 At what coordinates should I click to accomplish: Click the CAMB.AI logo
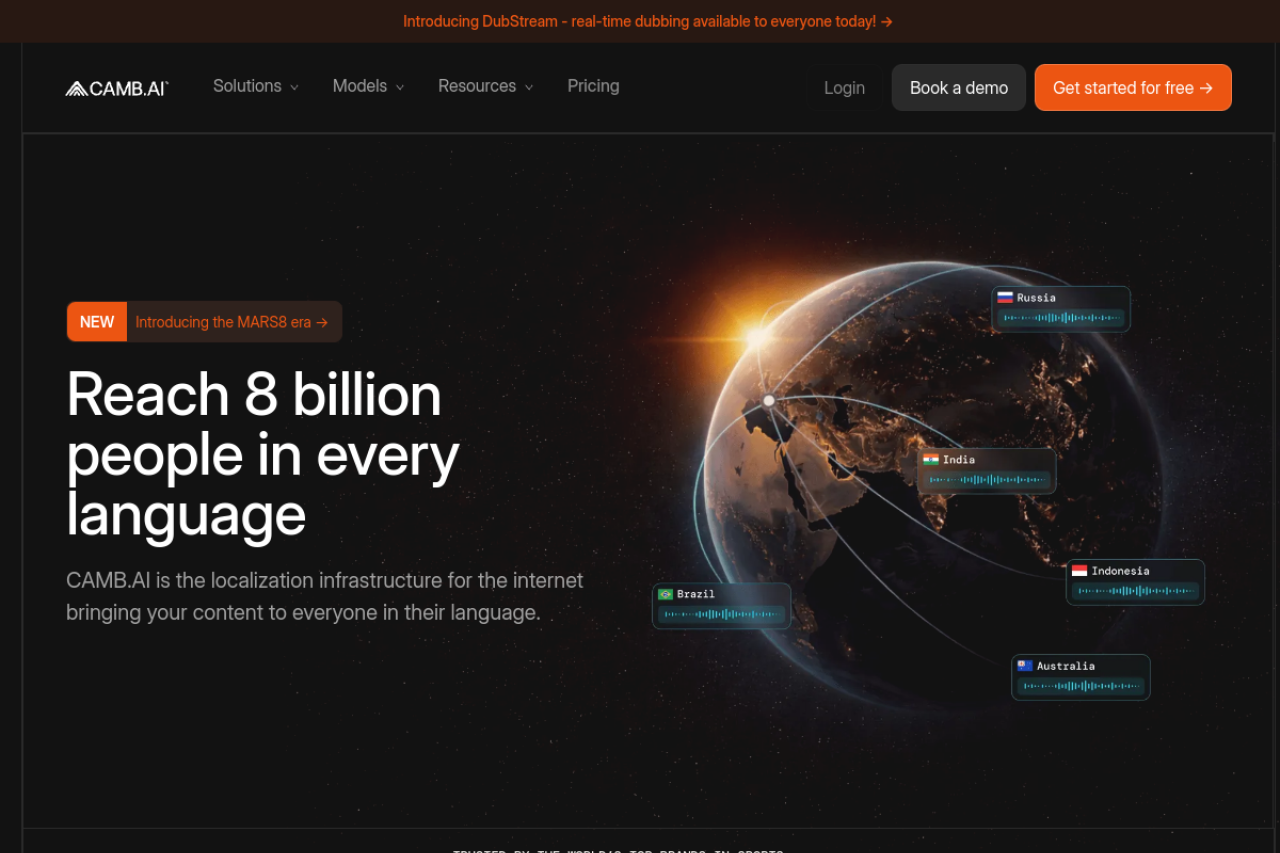pos(117,88)
